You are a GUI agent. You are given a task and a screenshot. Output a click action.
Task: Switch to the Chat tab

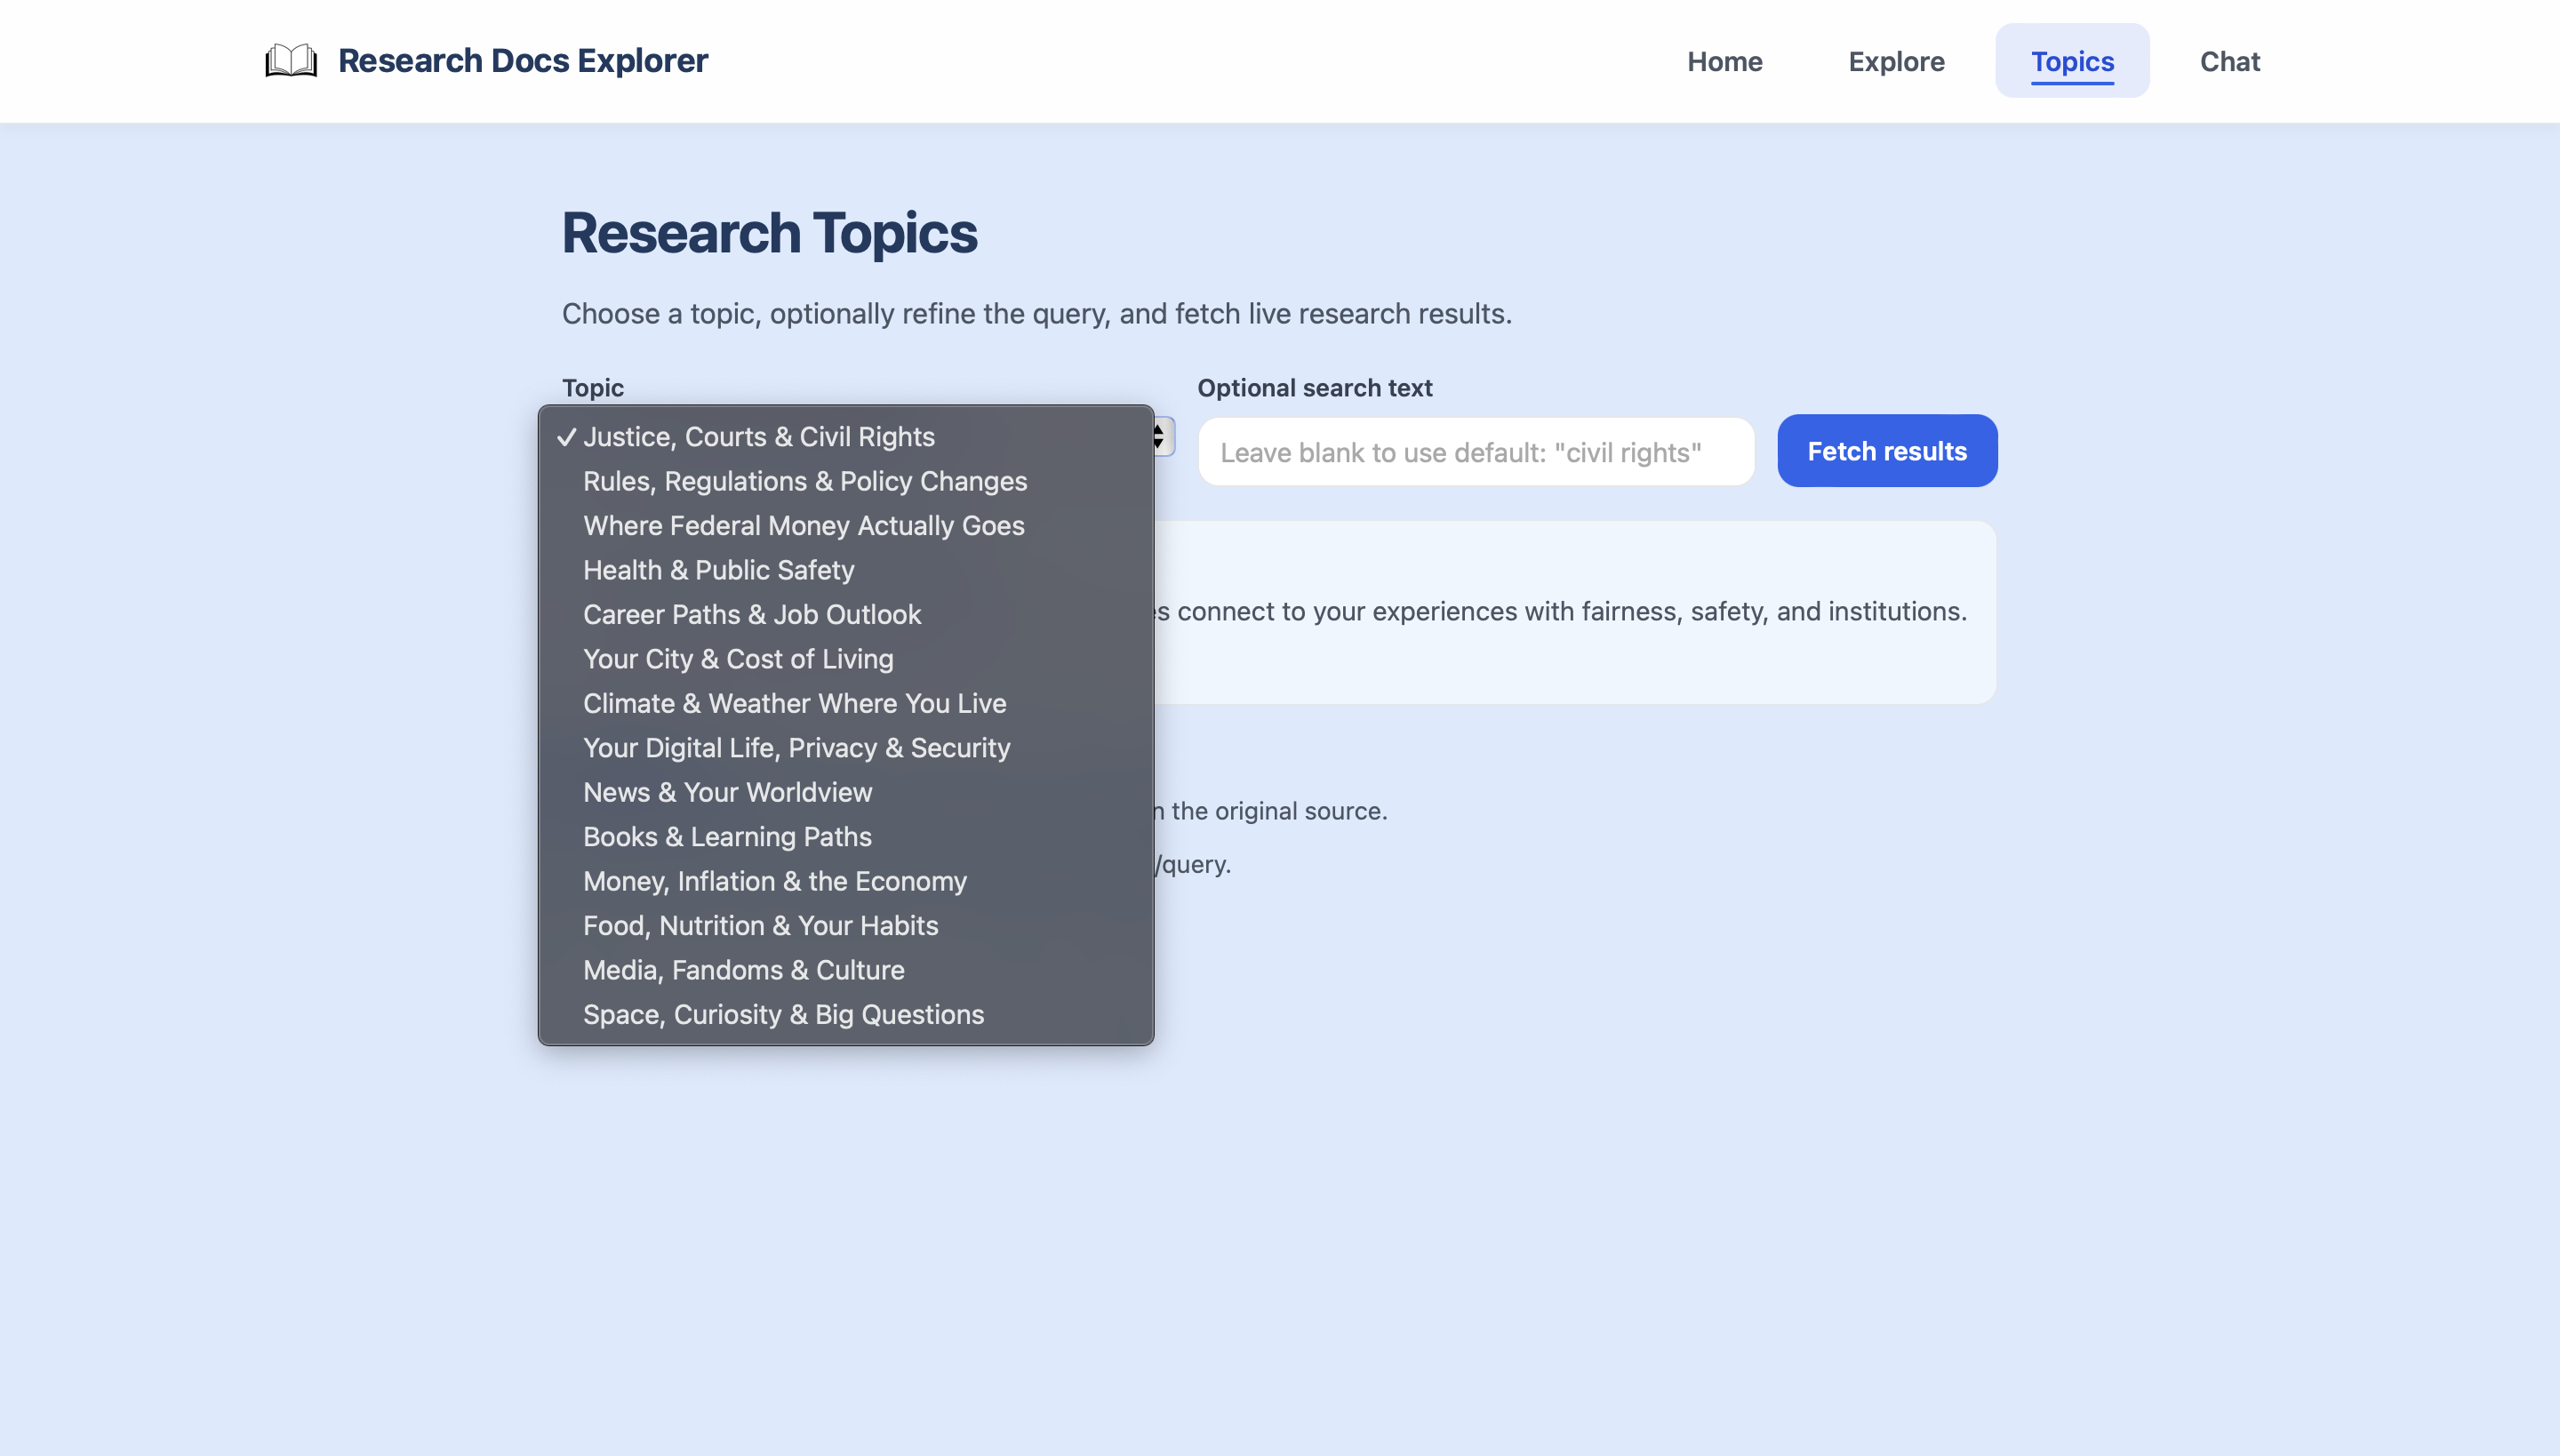[2229, 61]
